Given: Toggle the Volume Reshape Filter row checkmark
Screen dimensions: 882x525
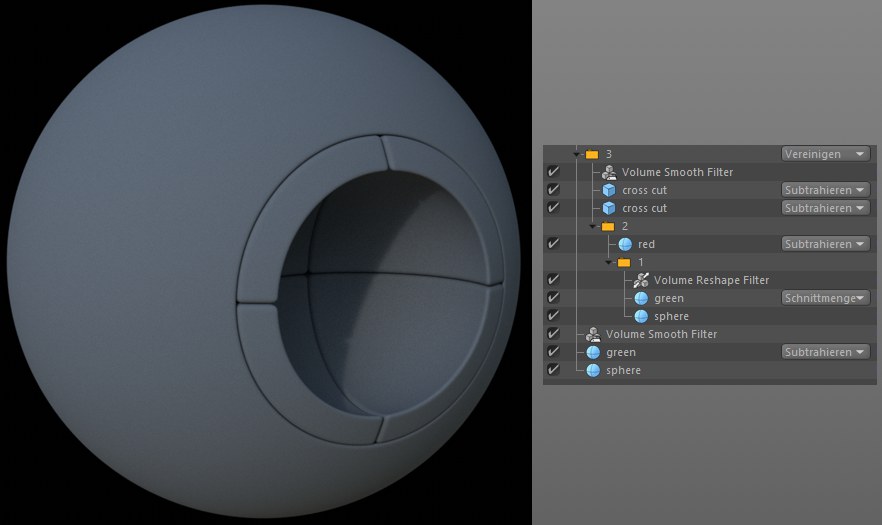Looking at the screenshot, I should click(553, 280).
